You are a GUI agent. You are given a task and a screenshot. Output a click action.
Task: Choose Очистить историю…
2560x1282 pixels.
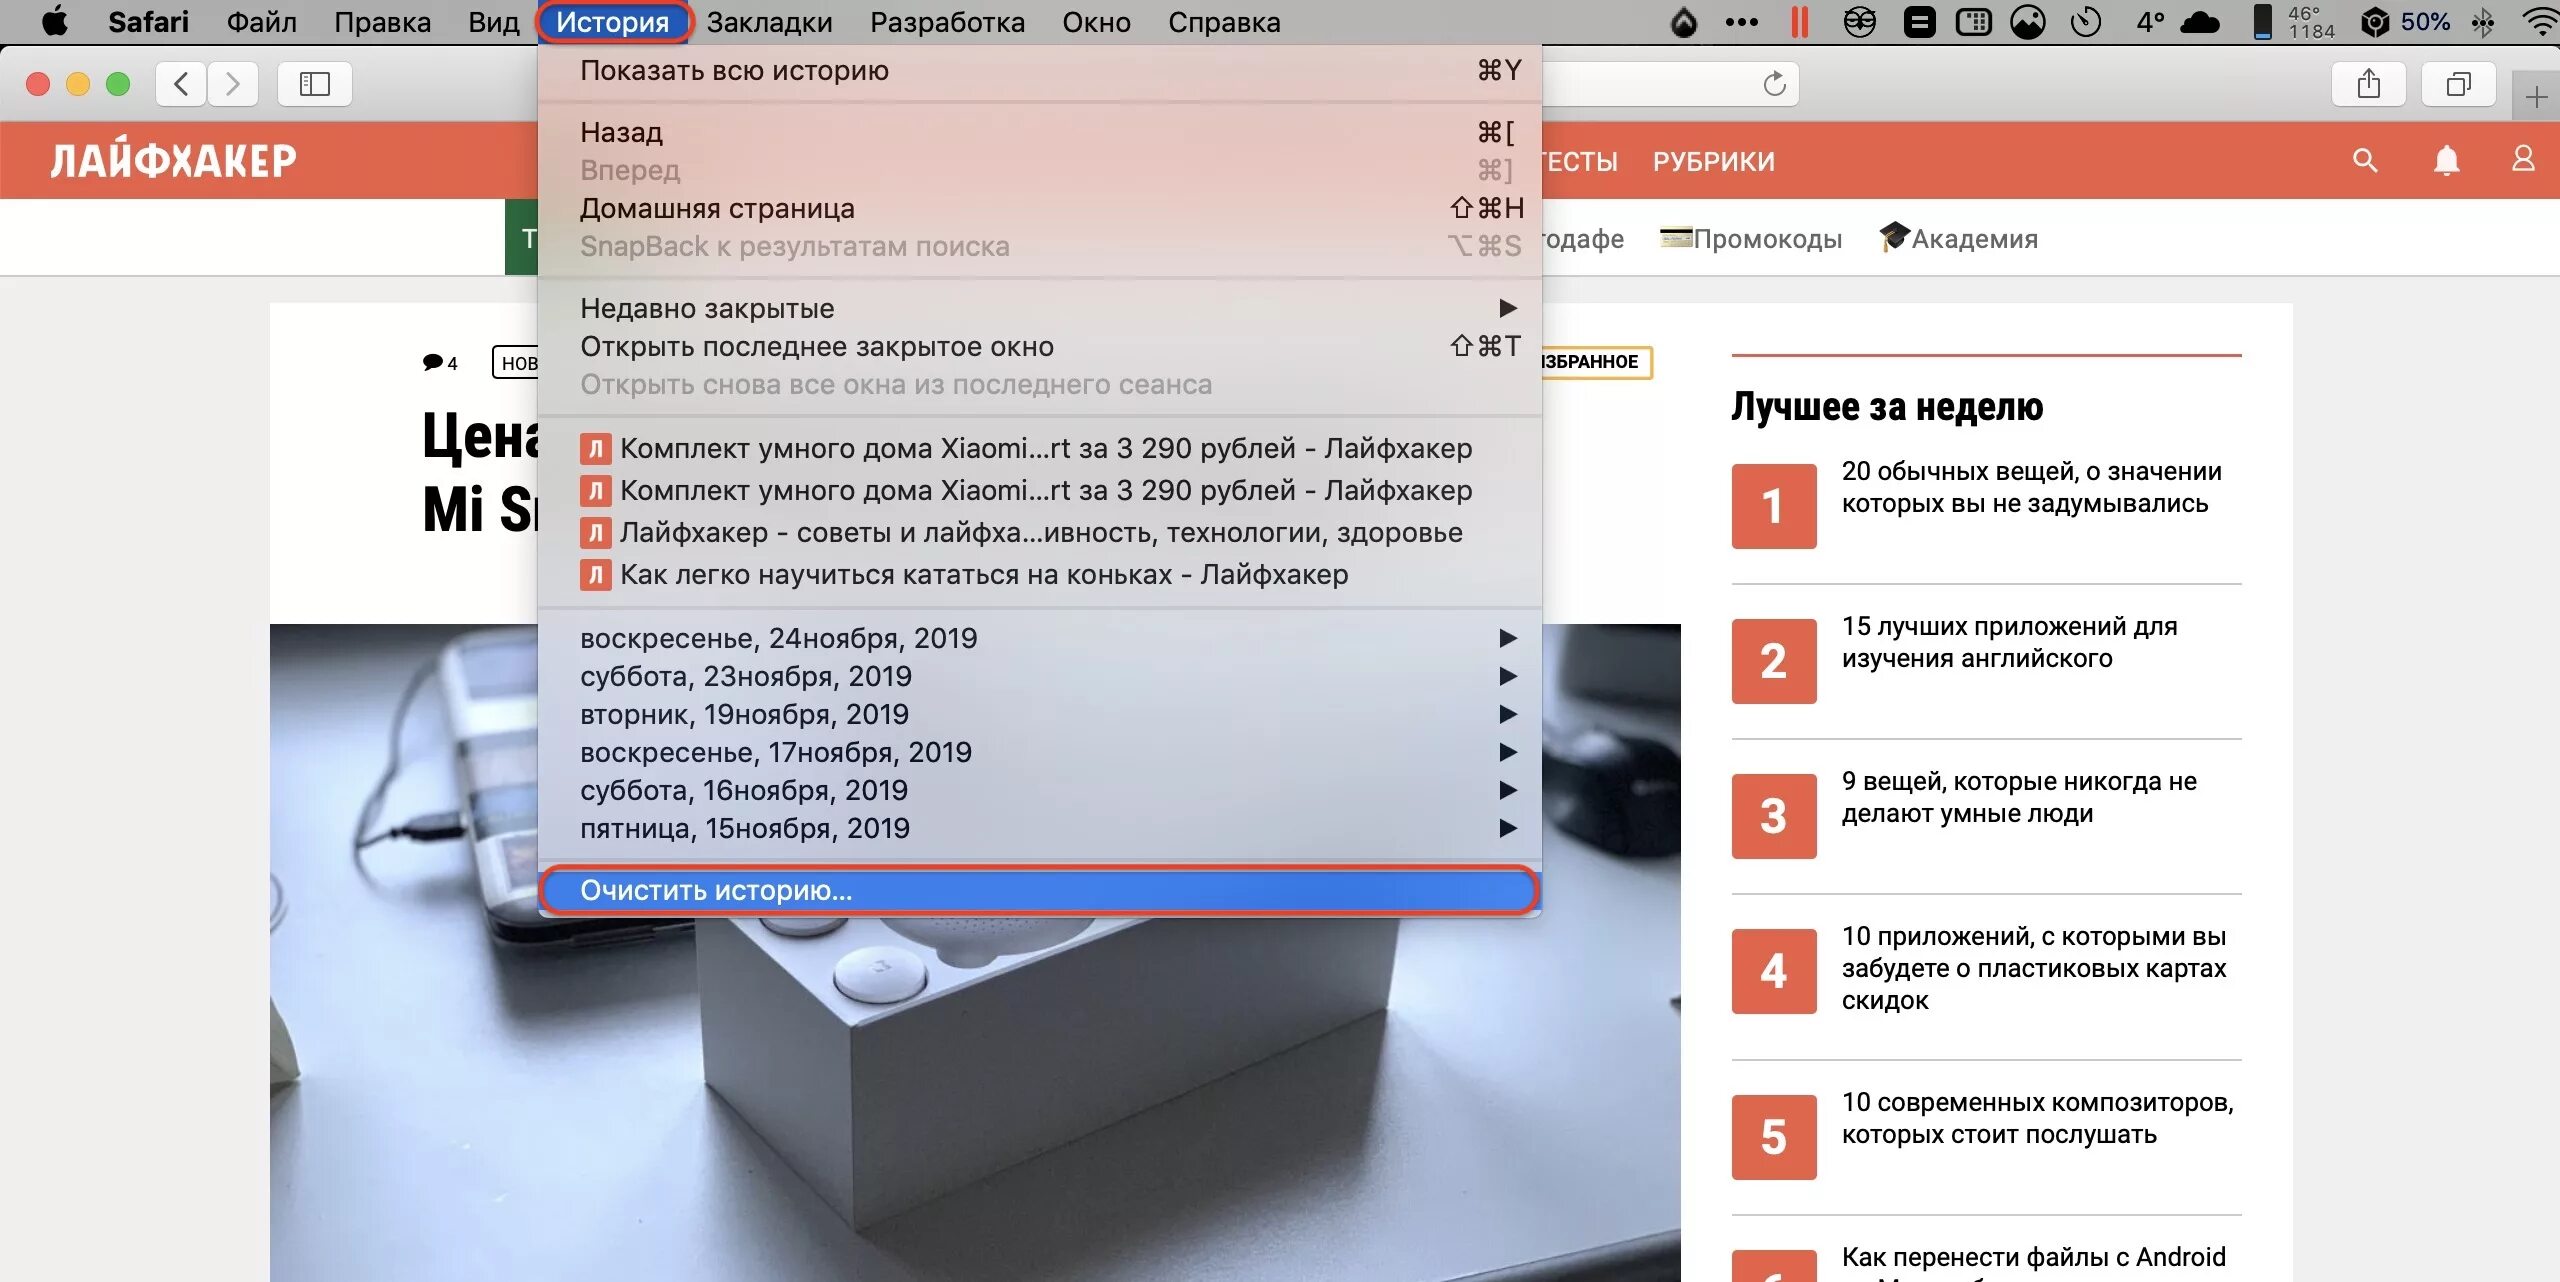coord(1040,891)
